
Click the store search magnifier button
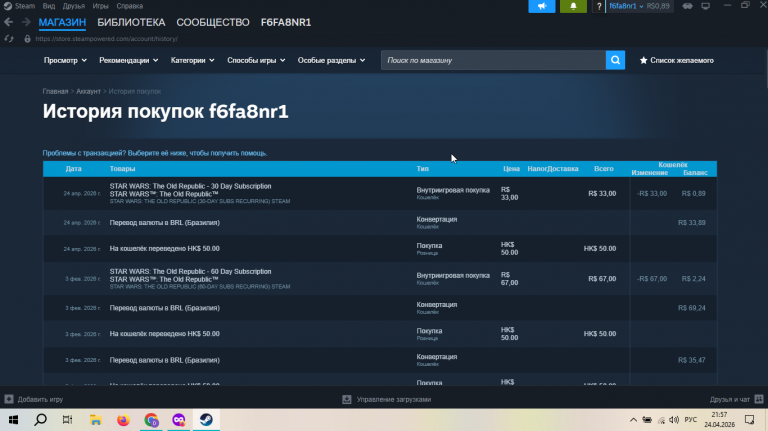pos(615,60)
